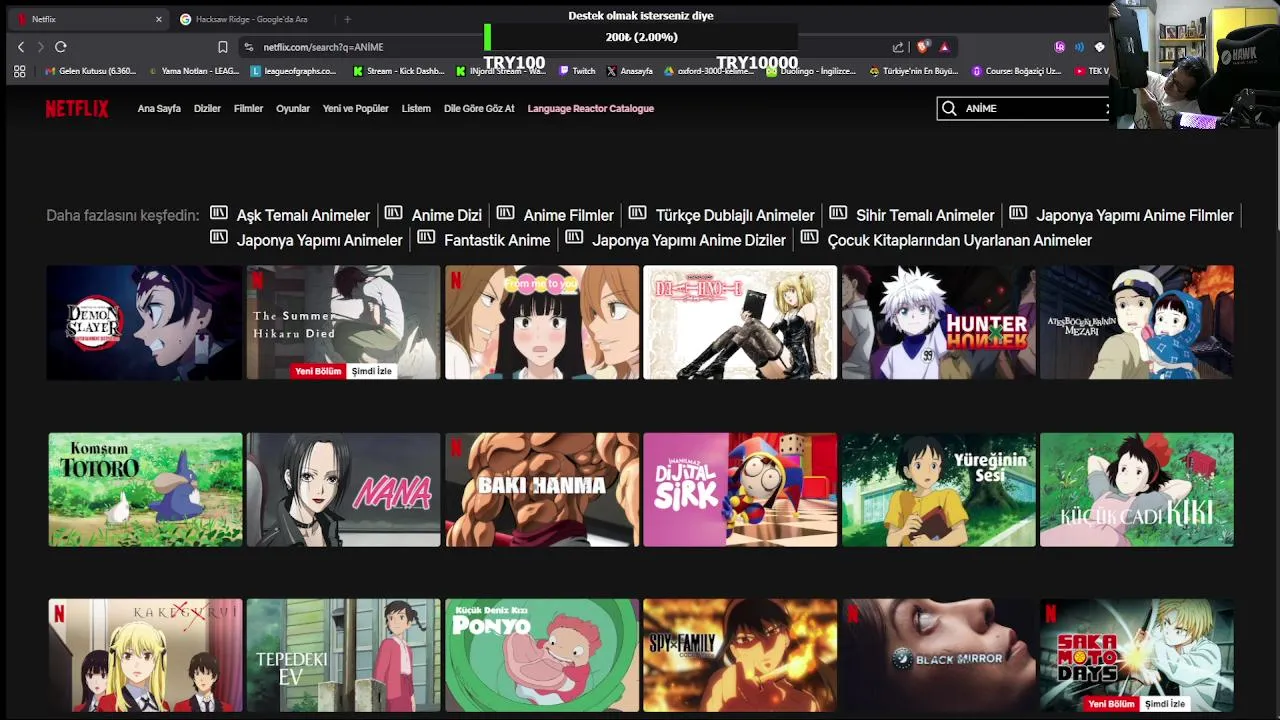Open Language Reactor Catalogue link

(591, 109)
